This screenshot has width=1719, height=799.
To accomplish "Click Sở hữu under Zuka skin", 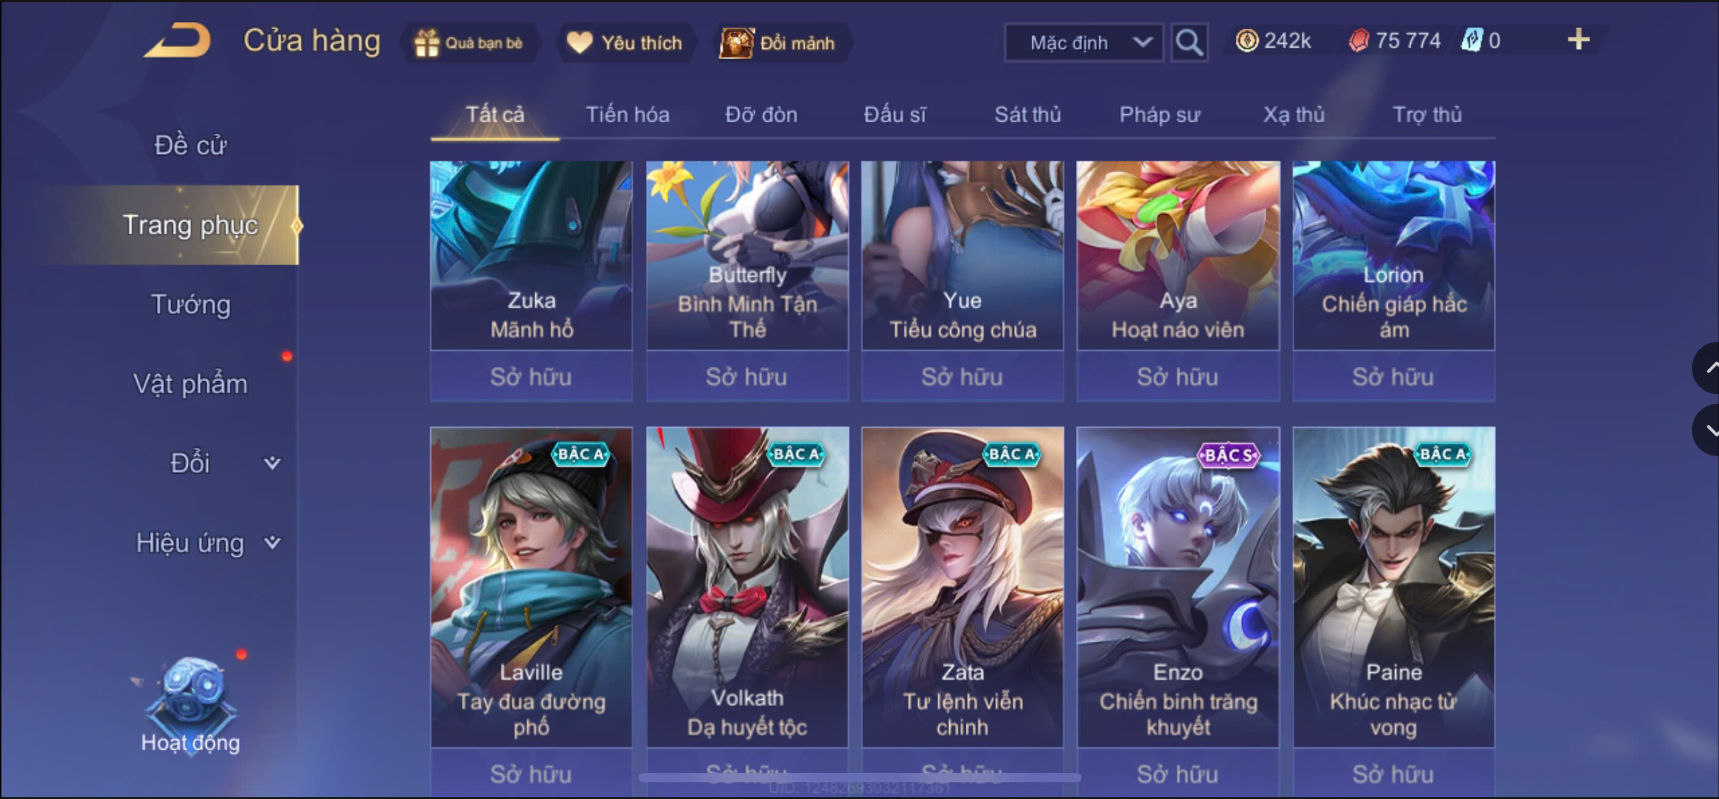I will (531, 377).
